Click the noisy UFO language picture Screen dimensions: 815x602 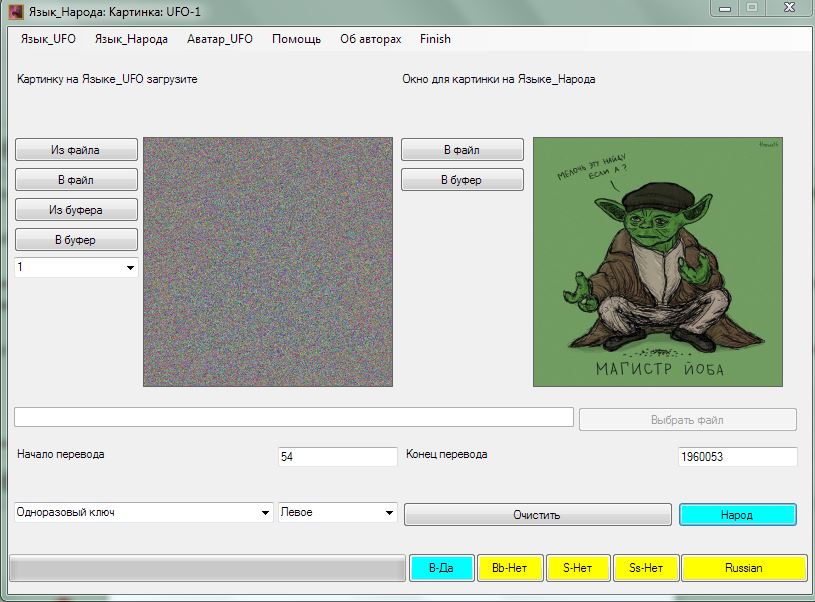(268, 262)
